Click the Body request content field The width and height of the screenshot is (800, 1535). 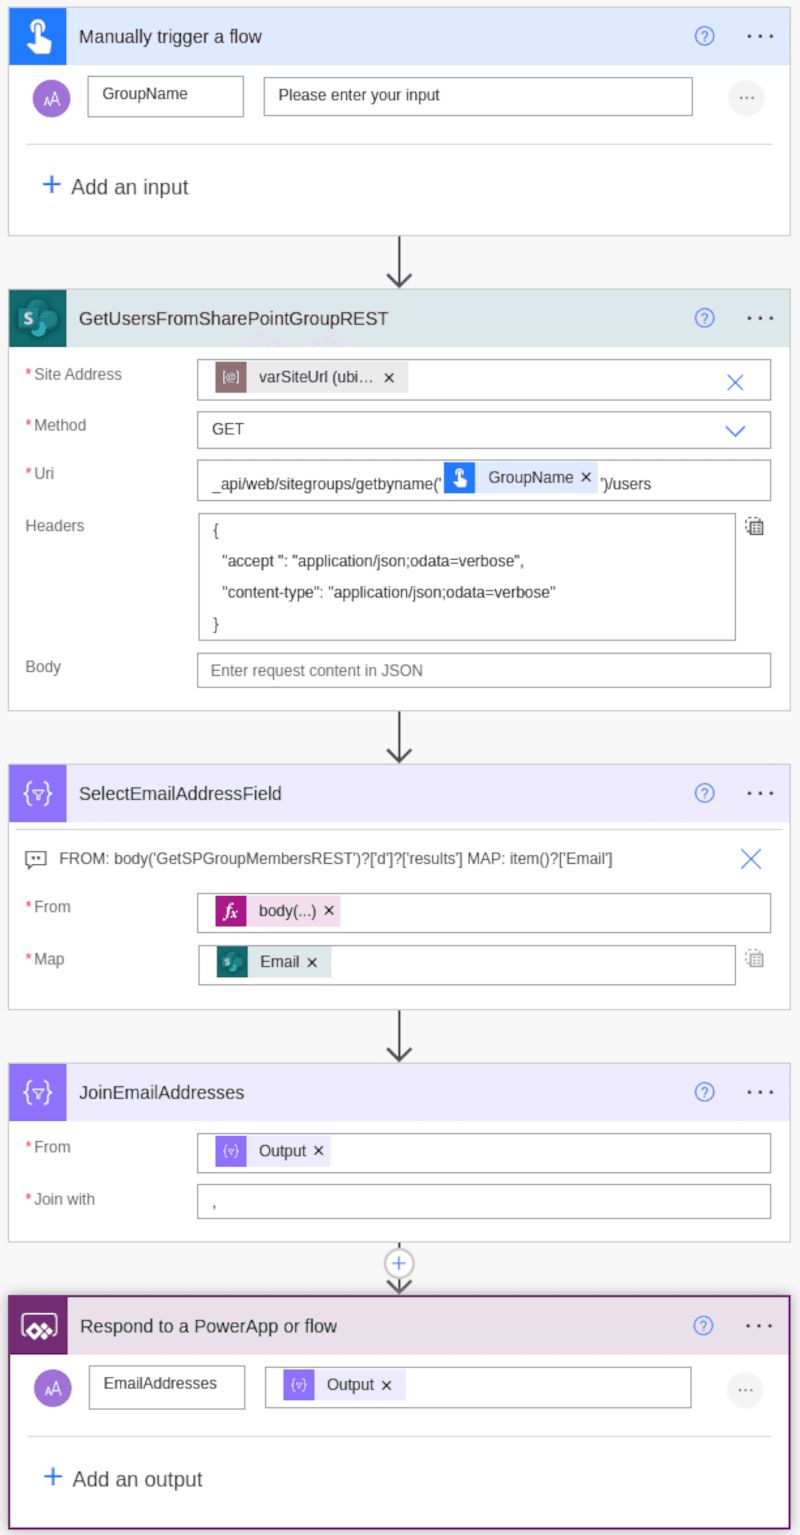click(484, 670)
